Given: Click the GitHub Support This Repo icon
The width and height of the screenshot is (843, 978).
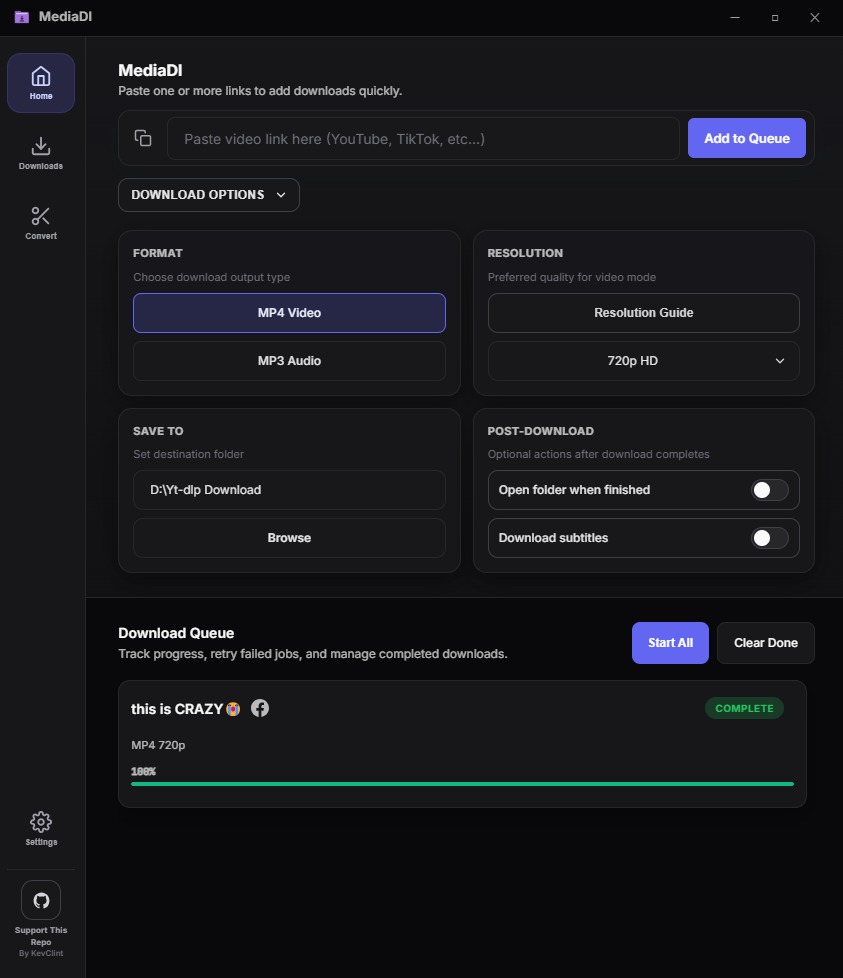Looking at the screenshot, I should pyautogui.click(x=40, y=899).
